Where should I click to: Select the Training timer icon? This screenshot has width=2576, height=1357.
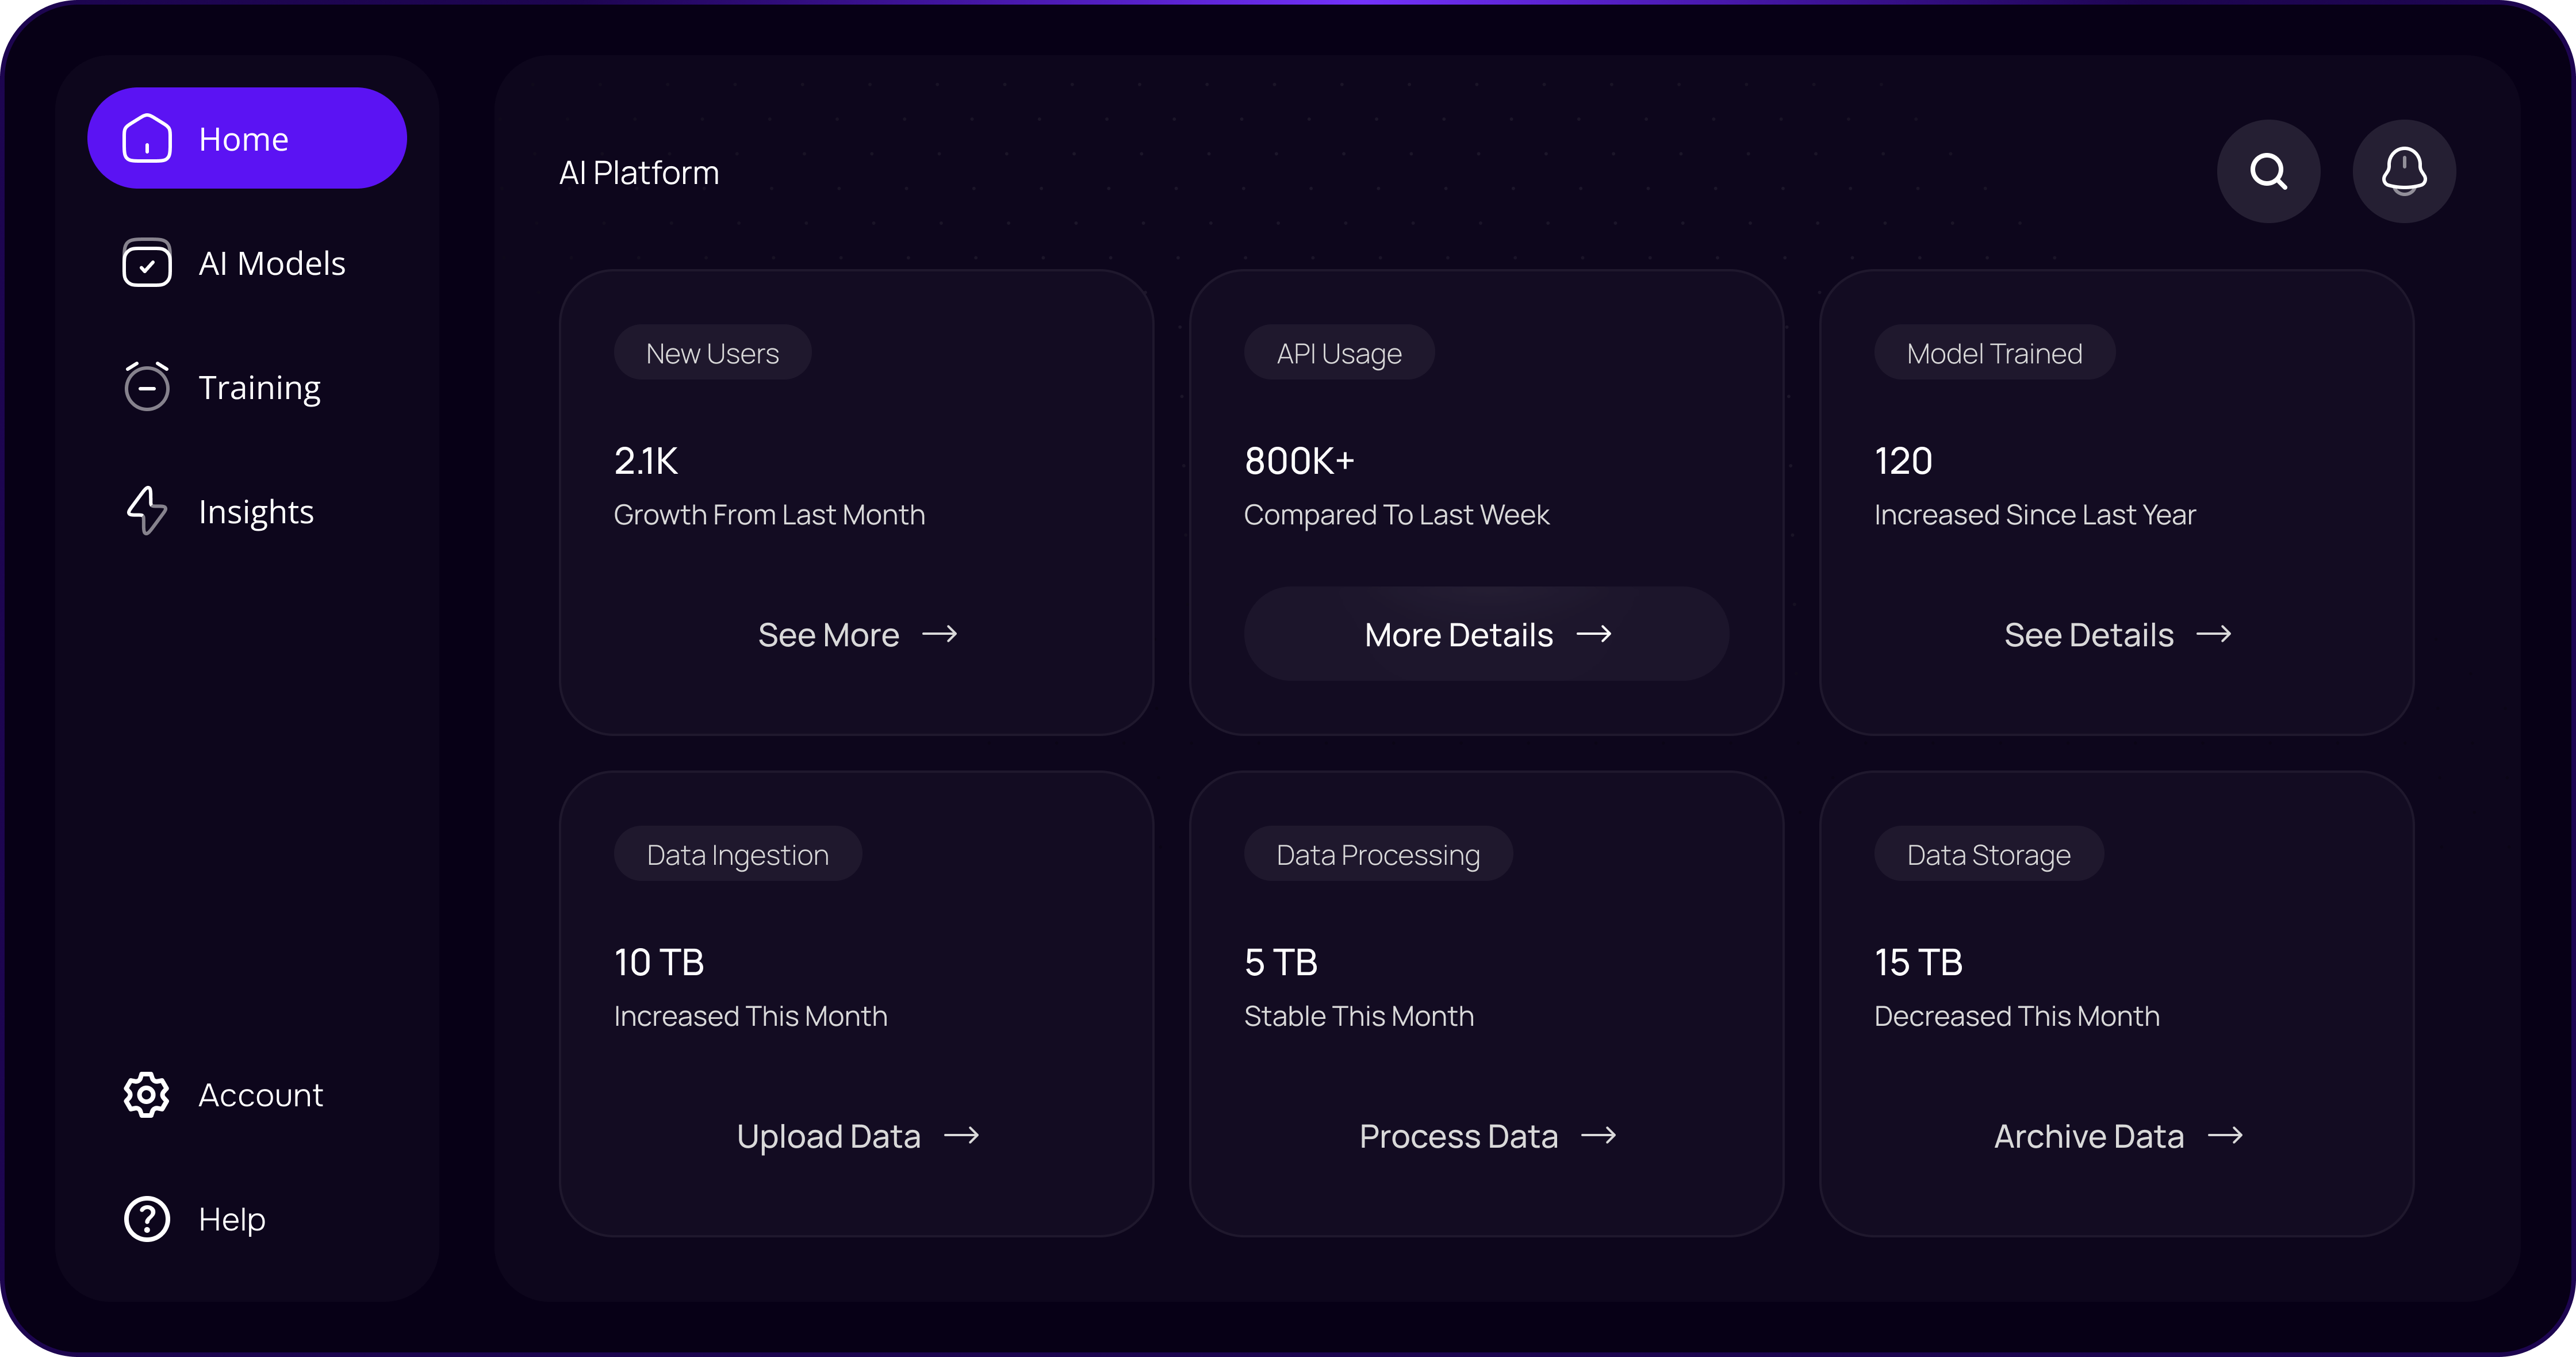pyautogui.click(x=147, y=386)
